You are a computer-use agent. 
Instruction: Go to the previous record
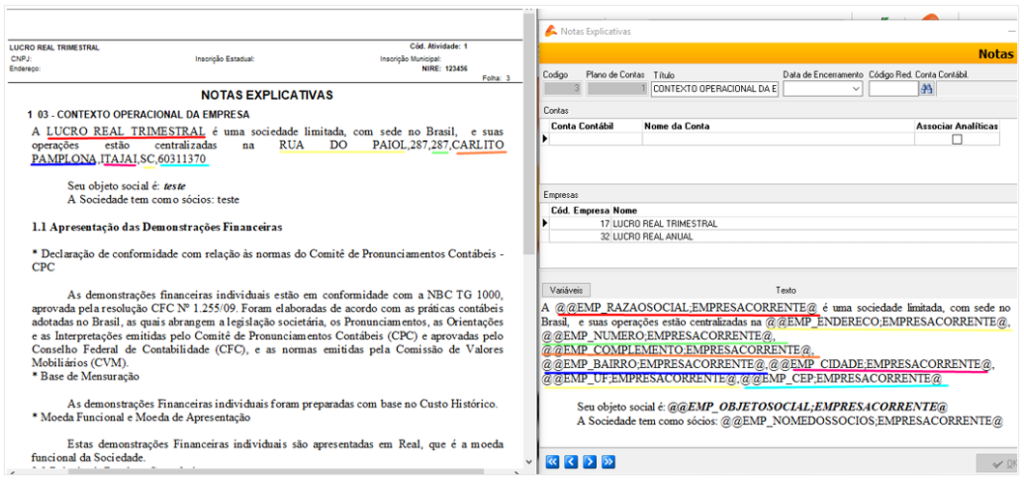pos(571,462)
